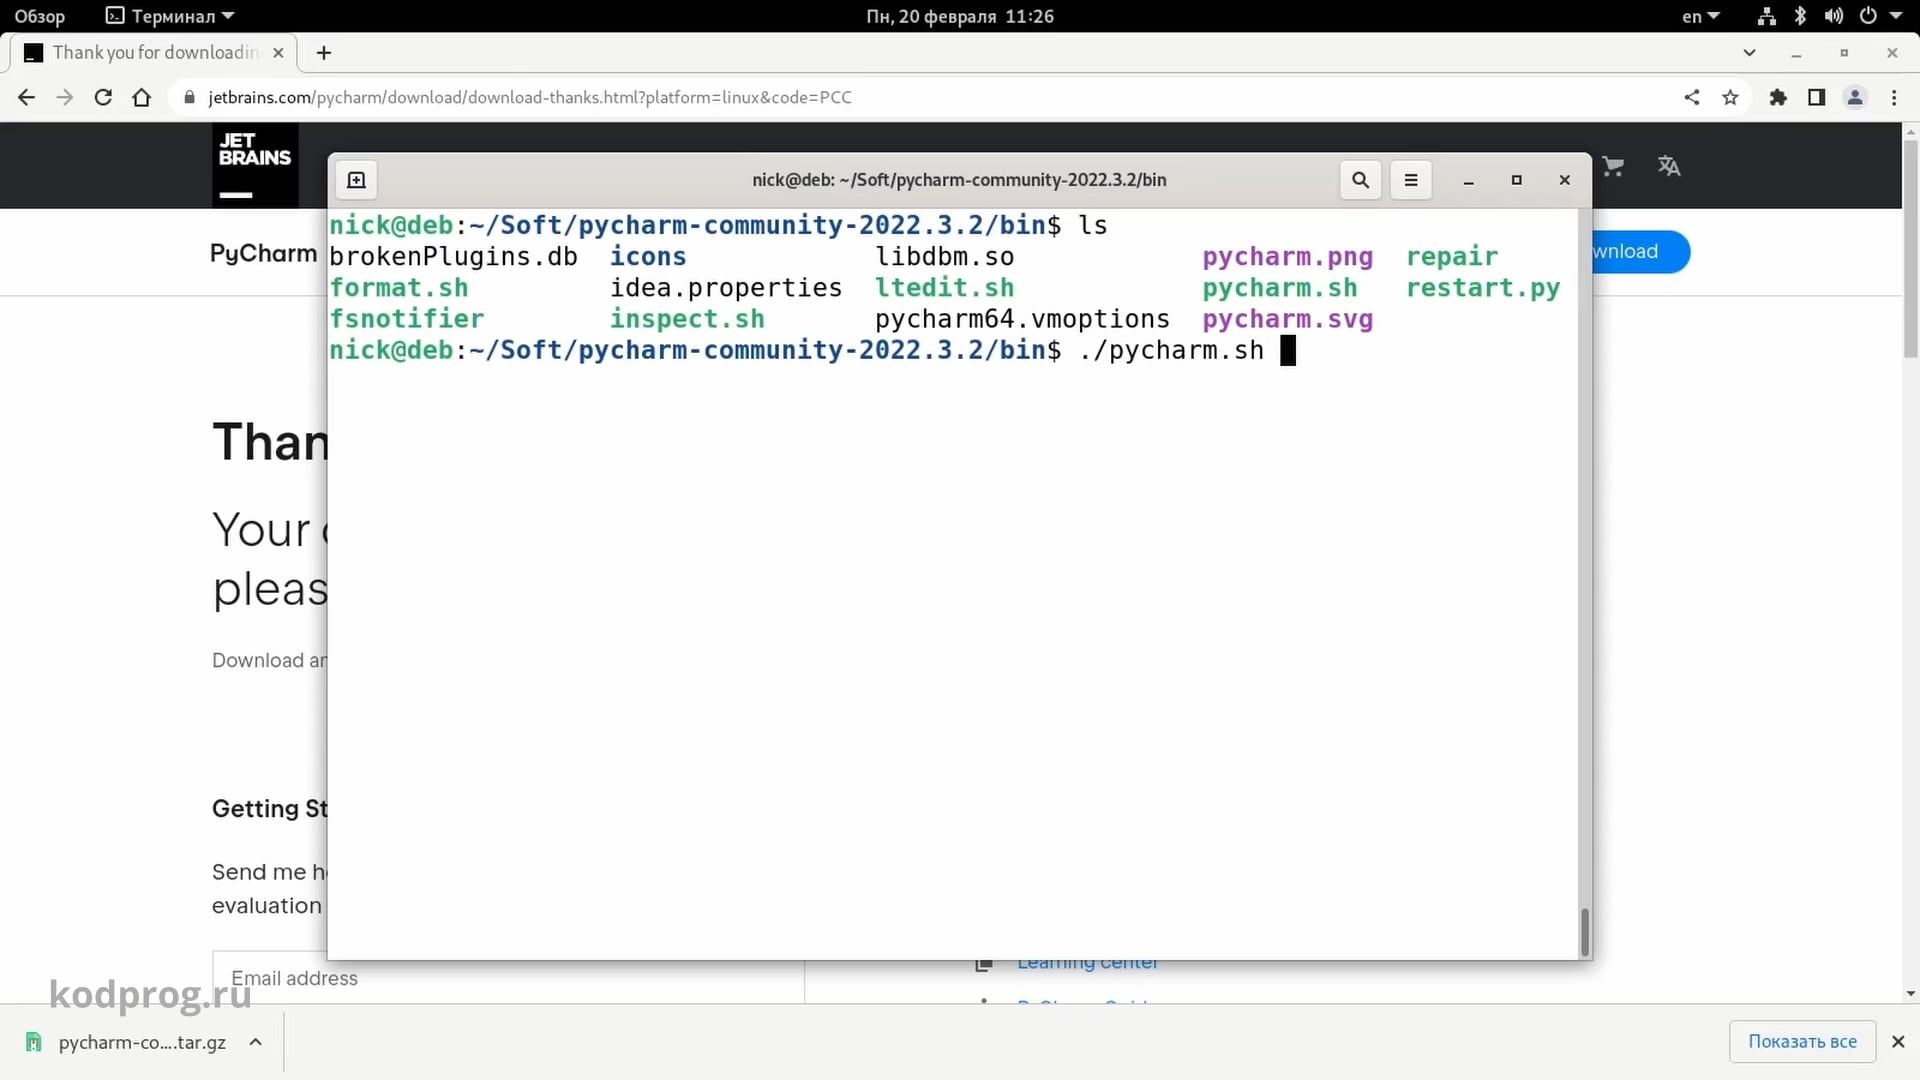Open system volume icon

(1834, 16)
